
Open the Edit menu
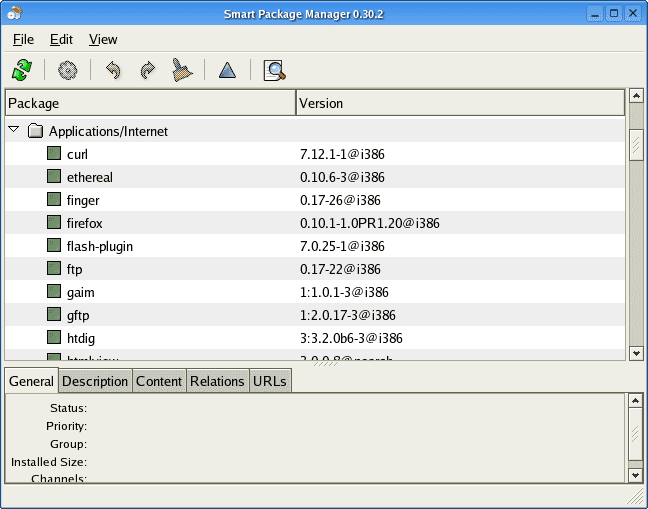point(61,39)
